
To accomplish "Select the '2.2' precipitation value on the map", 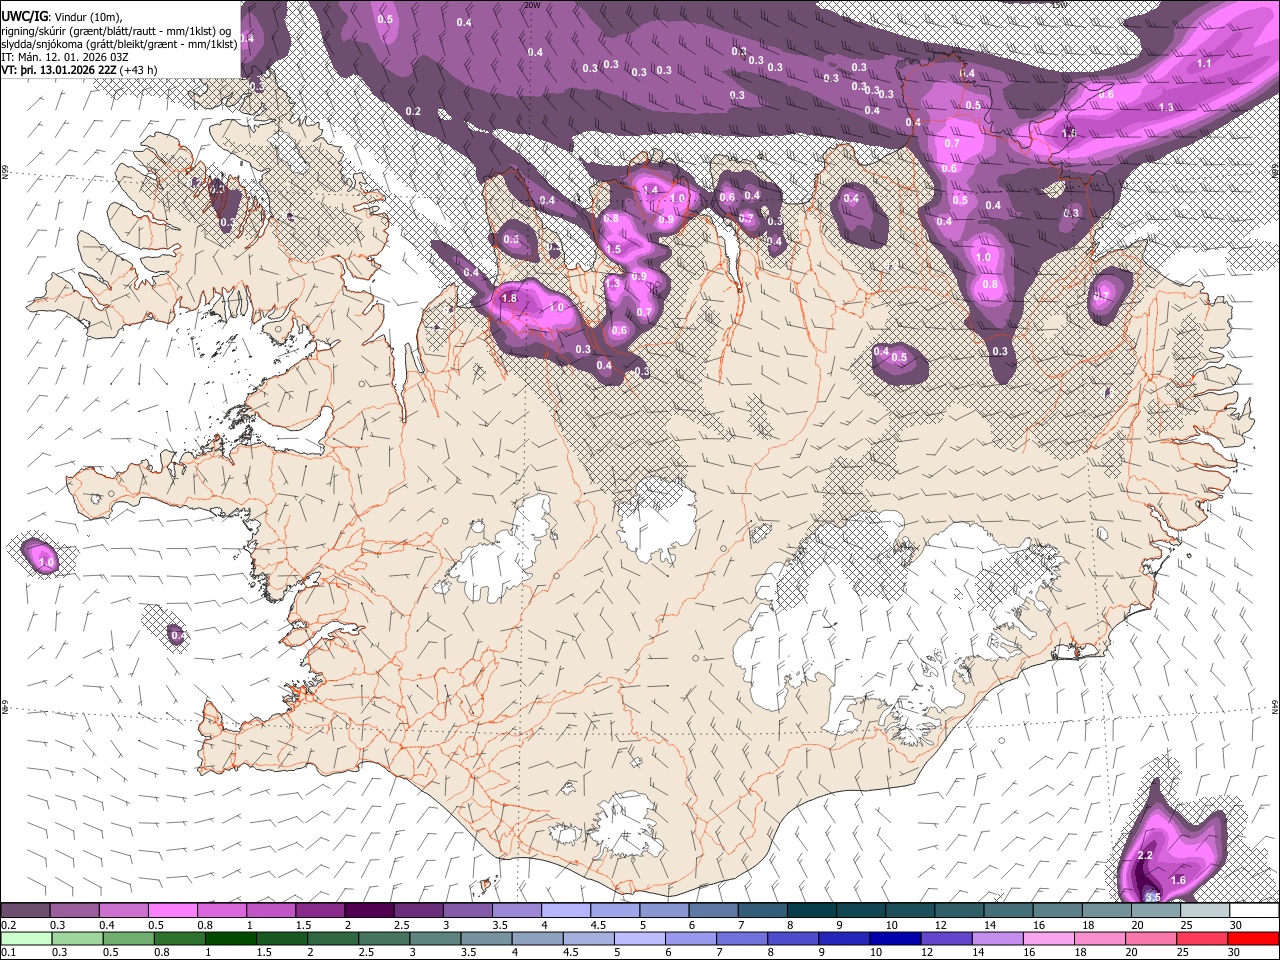I will click(1146, 856).
